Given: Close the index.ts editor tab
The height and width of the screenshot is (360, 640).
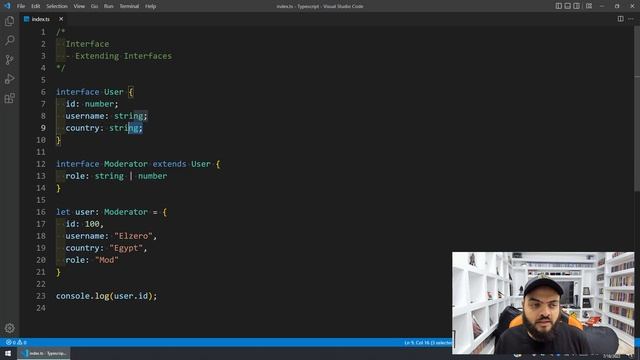Looking at the screenshot, I should click(61, 19).
